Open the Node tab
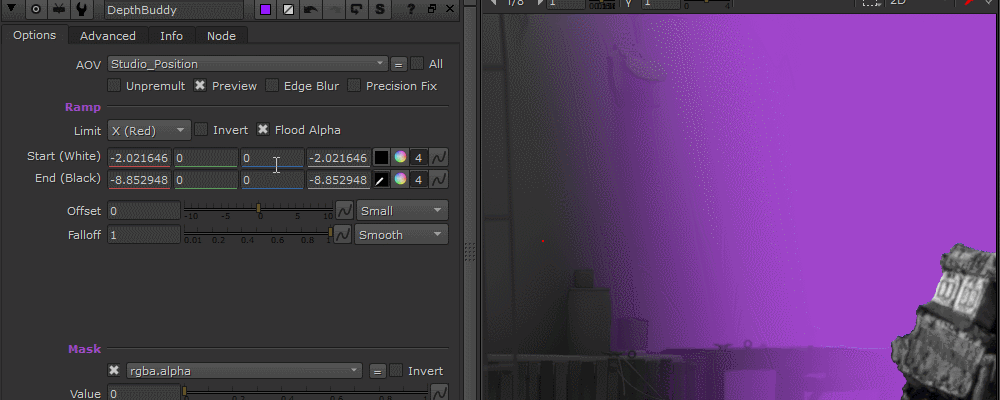The width and height of the screenshot is (1000, 400). (221, 36)
